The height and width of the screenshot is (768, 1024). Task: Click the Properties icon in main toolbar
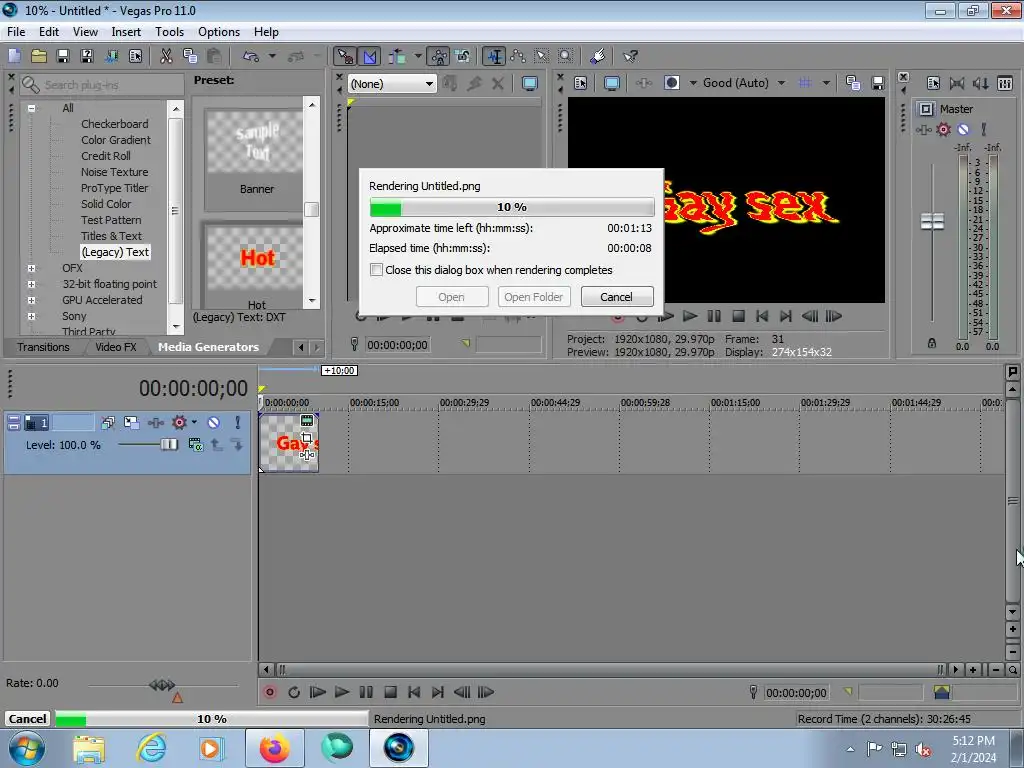coord(135,56)
